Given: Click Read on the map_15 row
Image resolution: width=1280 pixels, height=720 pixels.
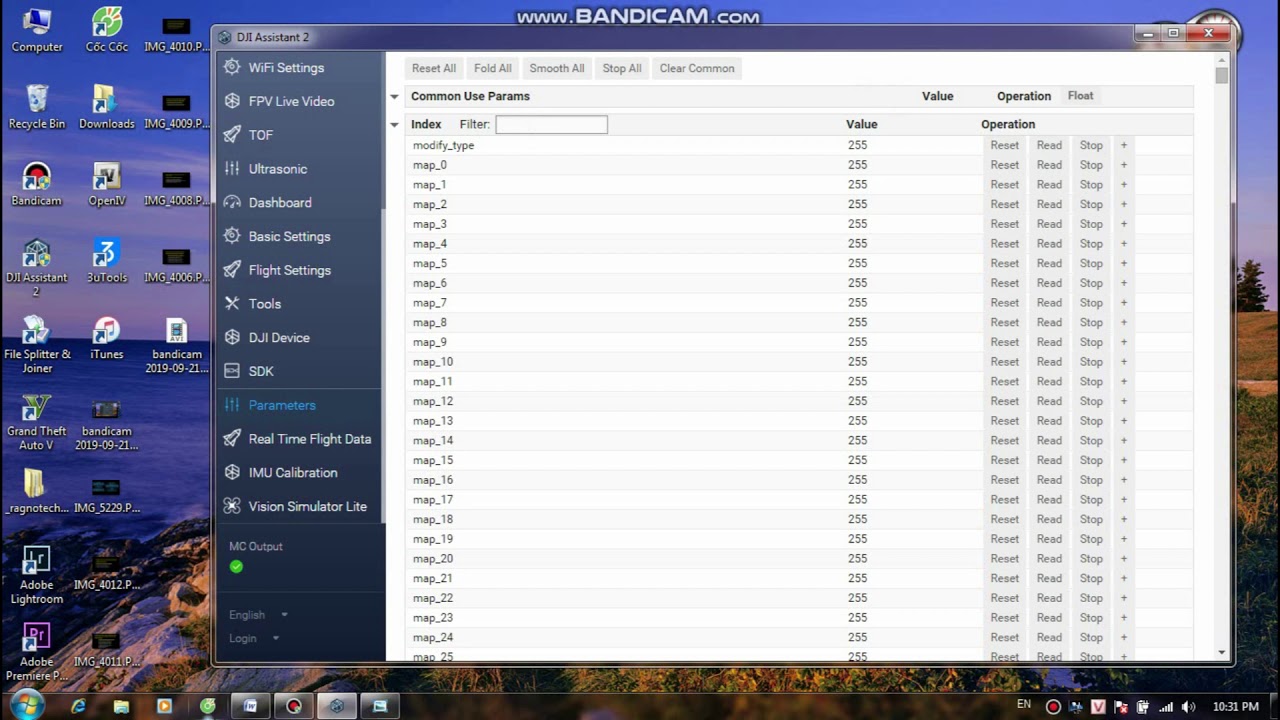Looking at the screenshot, I should 1049,460.
